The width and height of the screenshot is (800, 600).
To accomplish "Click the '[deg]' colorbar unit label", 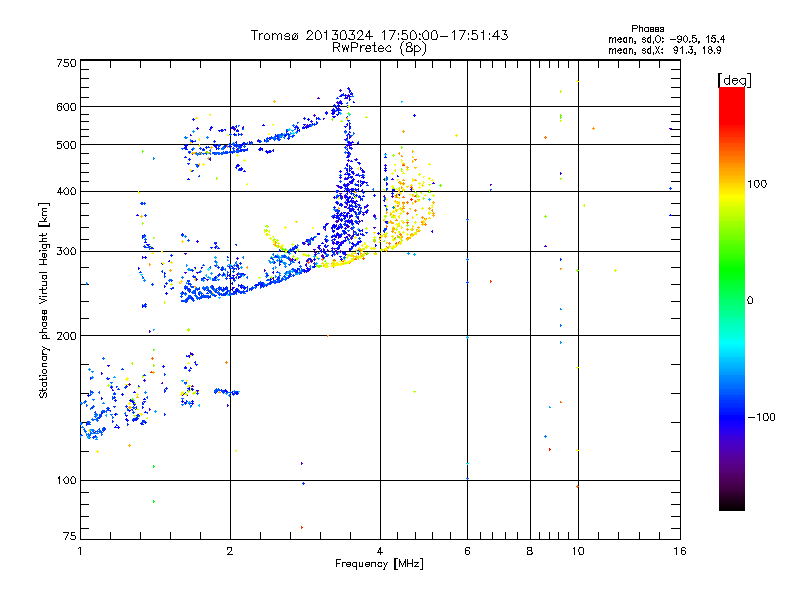I will coord(734,80).
